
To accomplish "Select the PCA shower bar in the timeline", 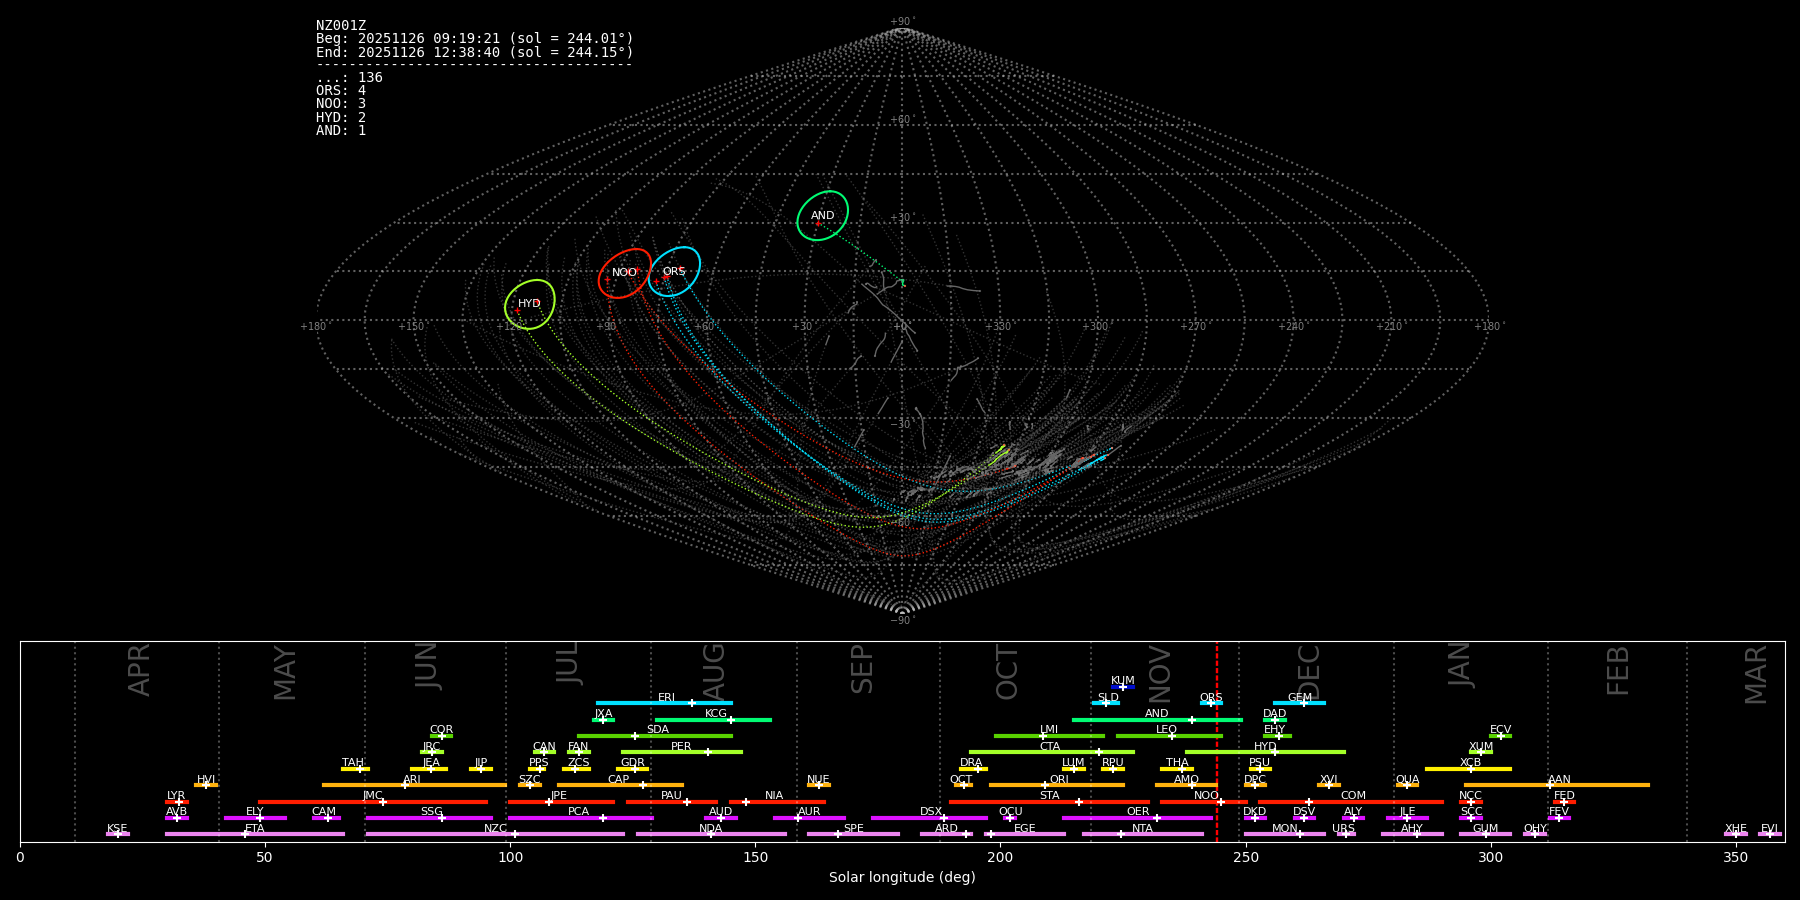I will coord(580,817).
